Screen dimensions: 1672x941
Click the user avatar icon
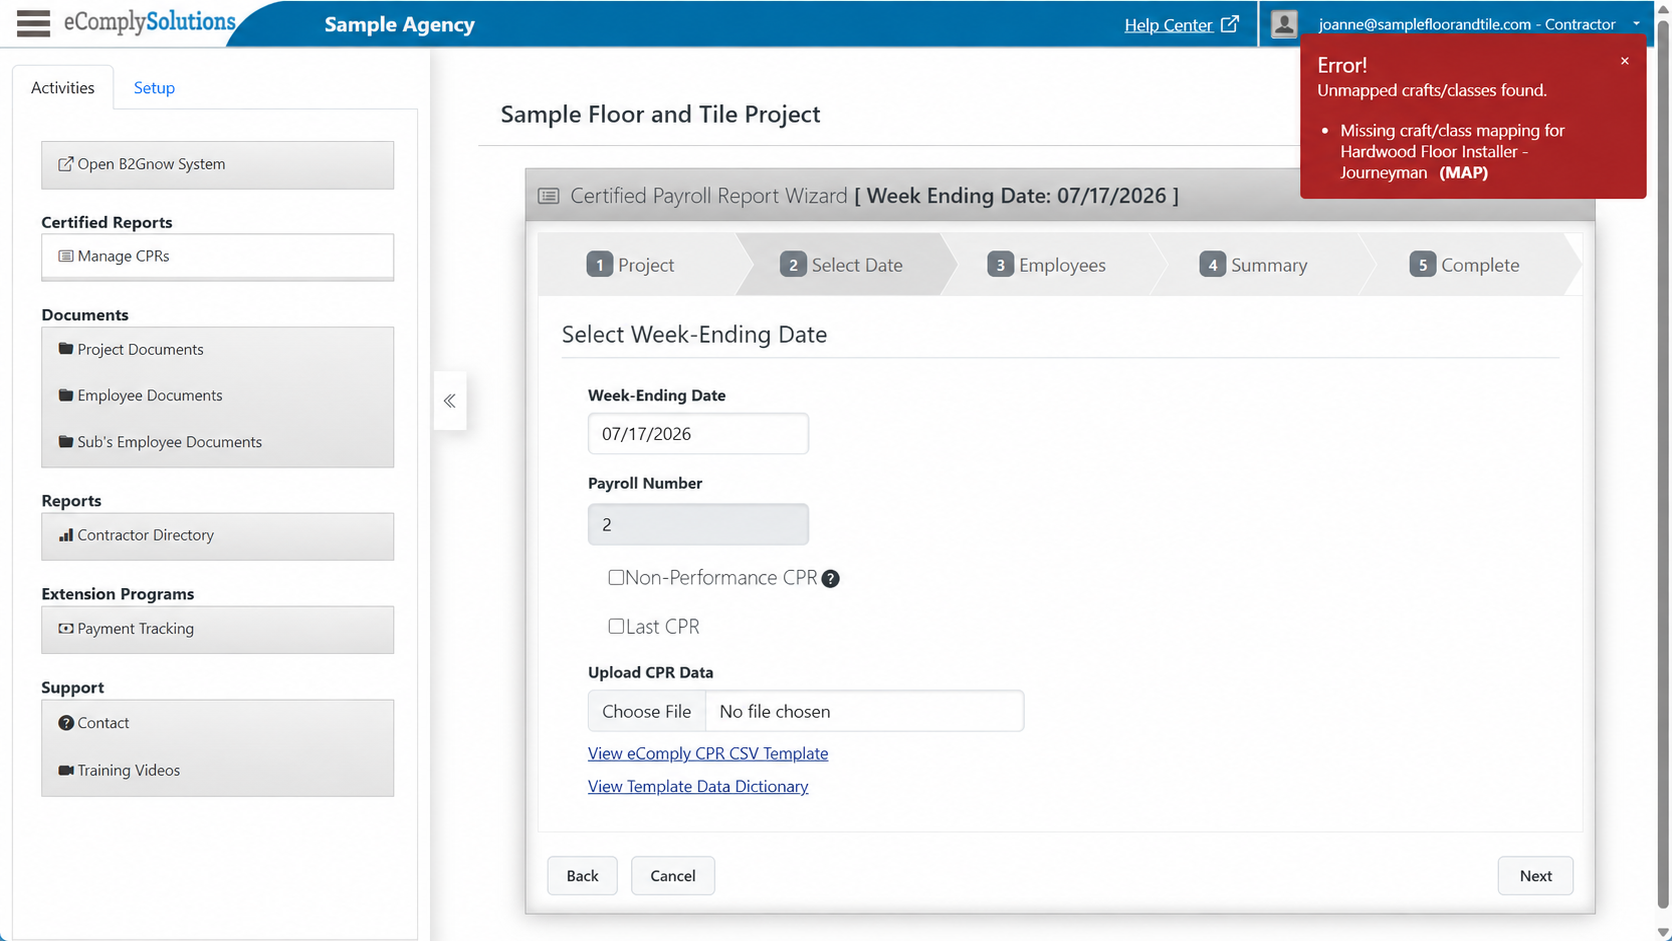[x=1284, y=24]
